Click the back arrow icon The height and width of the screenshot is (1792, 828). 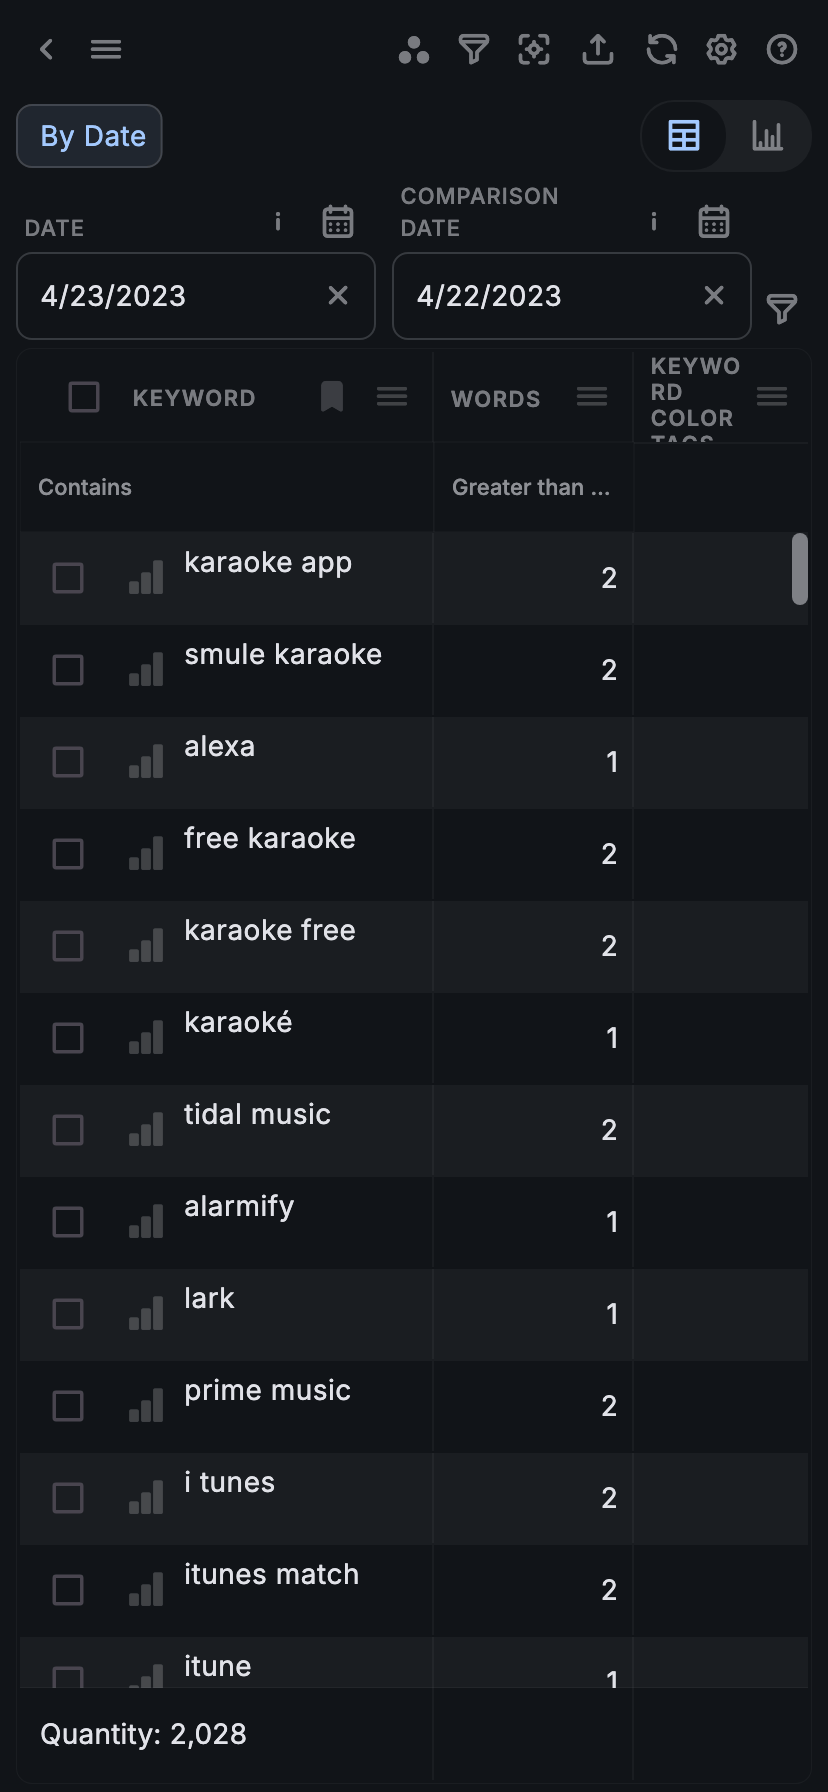coord(46,49)
